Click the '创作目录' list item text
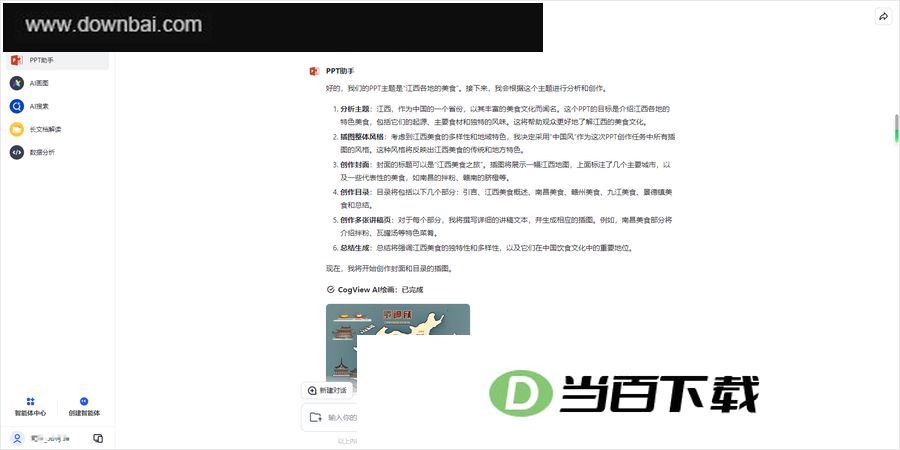Viewport: 900px width, 450px height. 506,199
